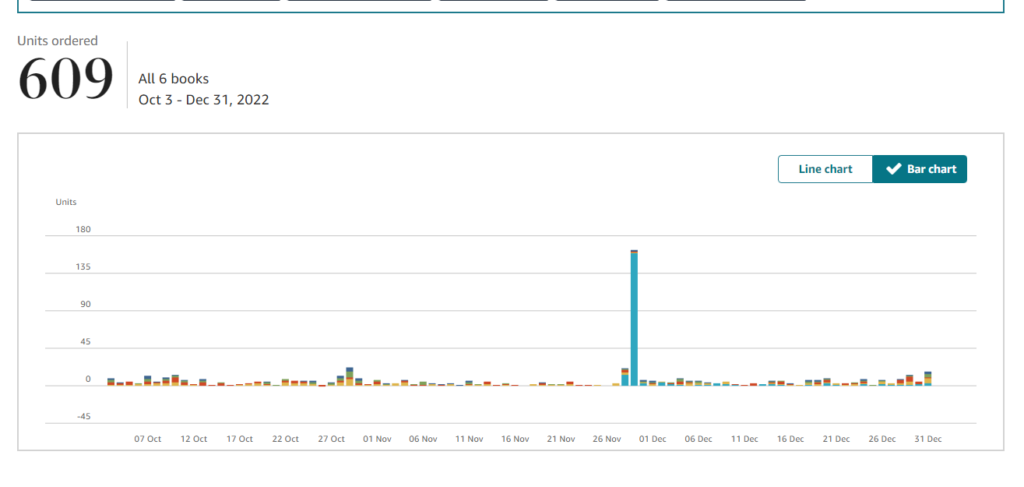Click the '06 Nov' axis label
The height and width of the screenshot is (487, 1024).
click(423, 439)
